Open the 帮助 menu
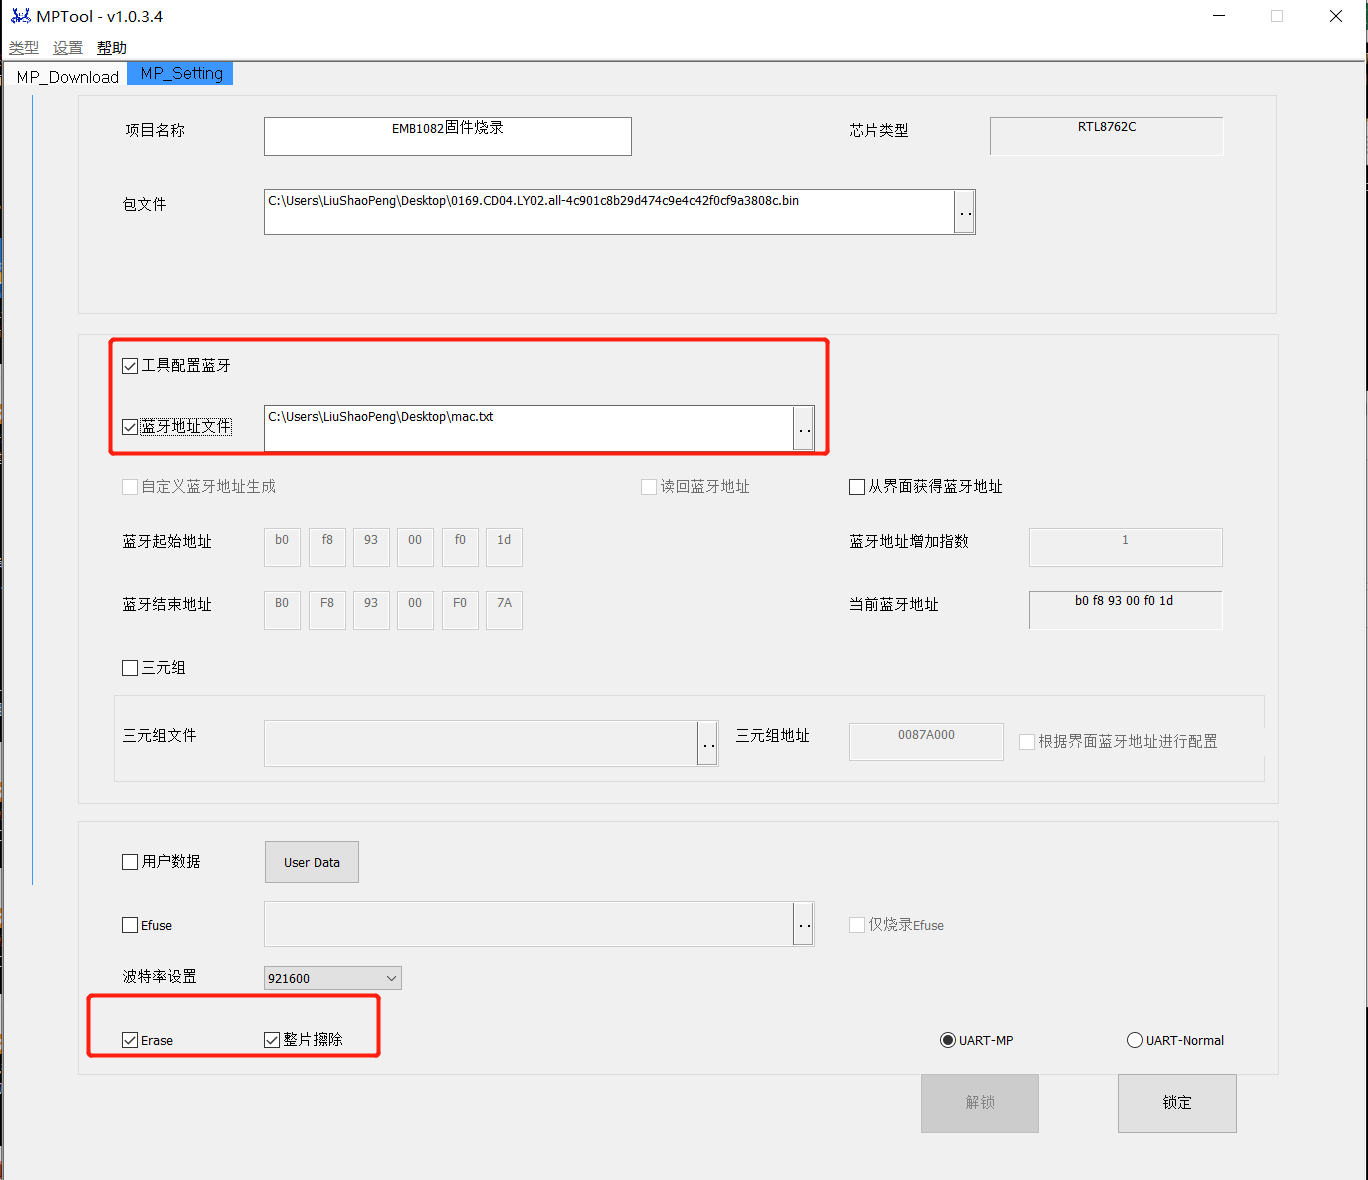The image size is (1368, 1180). tap(112, 47)
